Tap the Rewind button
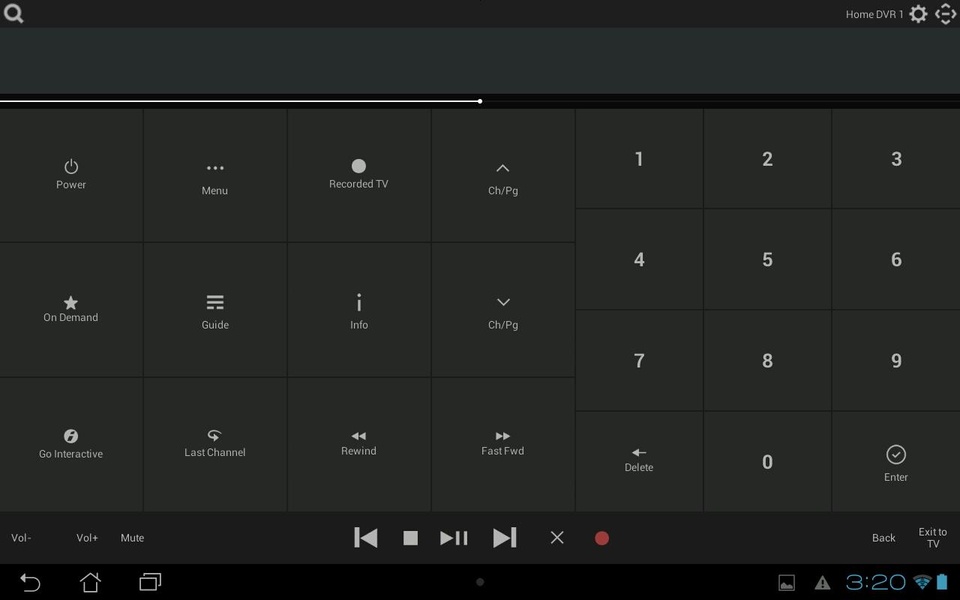 (x=359, y=444)
